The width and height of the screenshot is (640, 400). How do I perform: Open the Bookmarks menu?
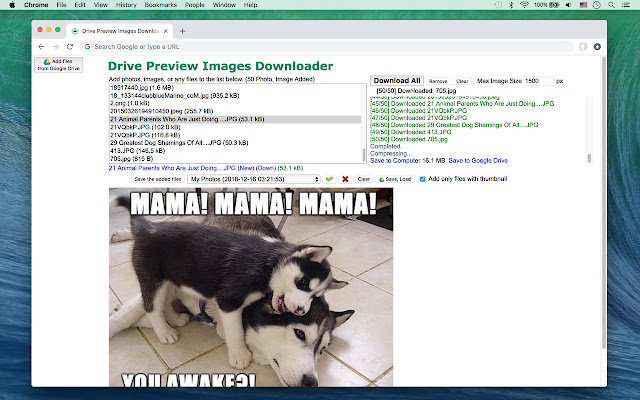pos(161,5)
